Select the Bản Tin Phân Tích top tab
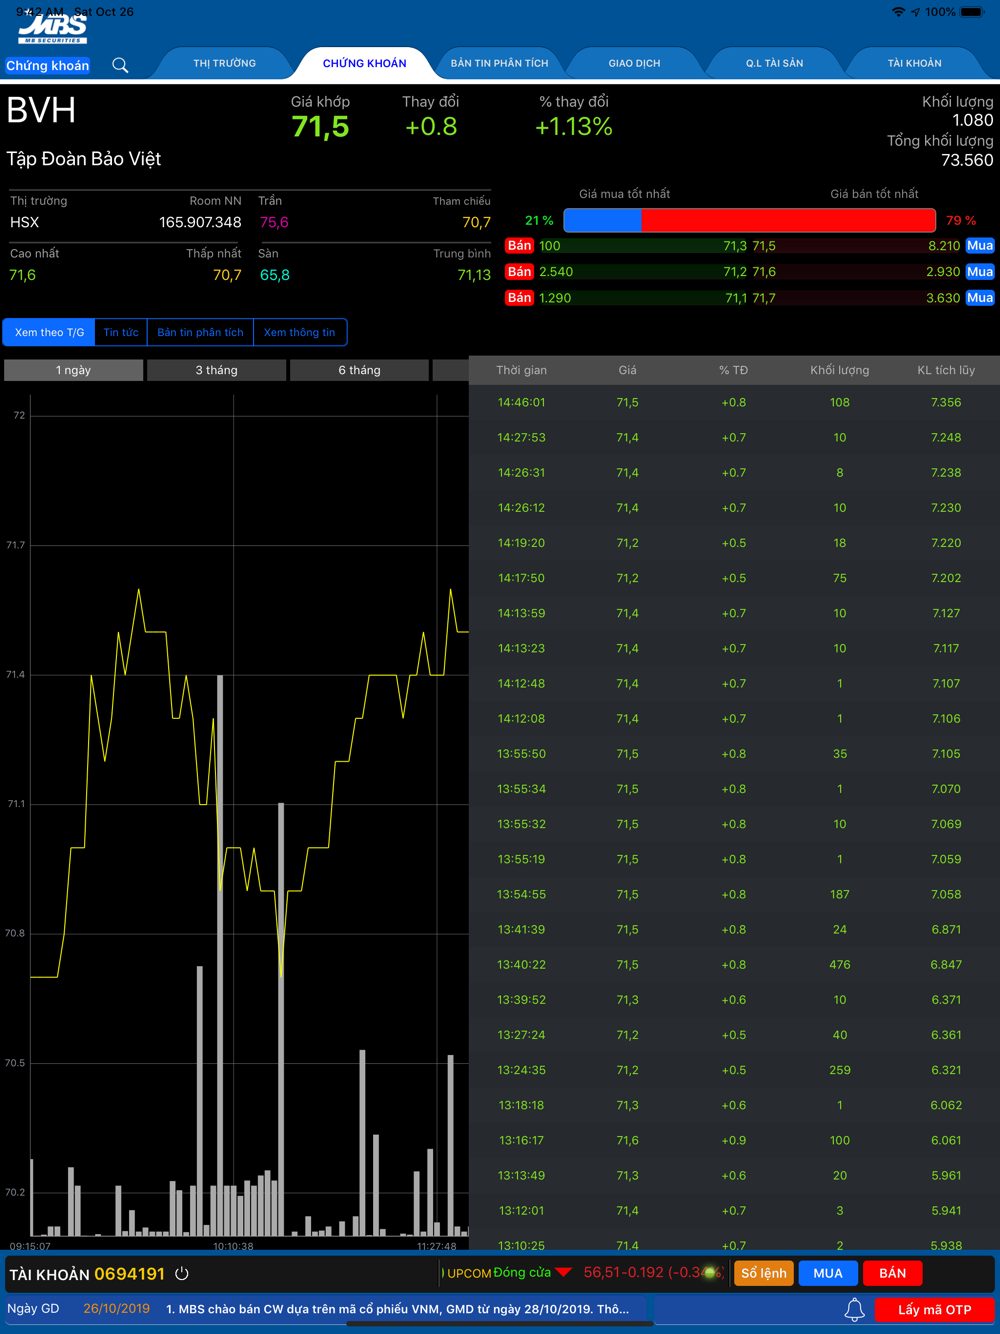 coord(499,63)
